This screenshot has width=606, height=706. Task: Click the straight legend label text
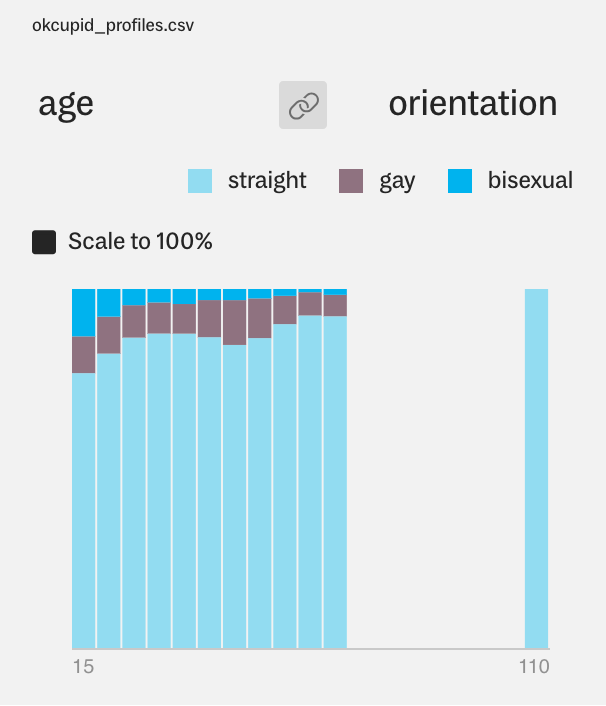click(x=267, y=181)
